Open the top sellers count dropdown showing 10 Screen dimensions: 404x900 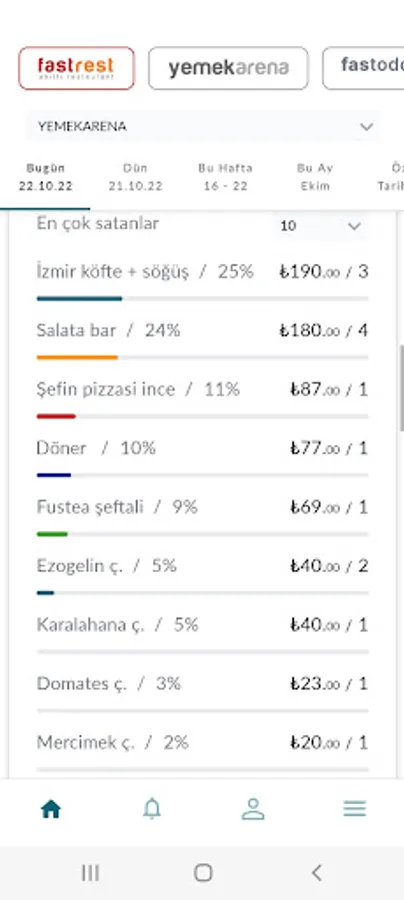(x=321, y=226)
